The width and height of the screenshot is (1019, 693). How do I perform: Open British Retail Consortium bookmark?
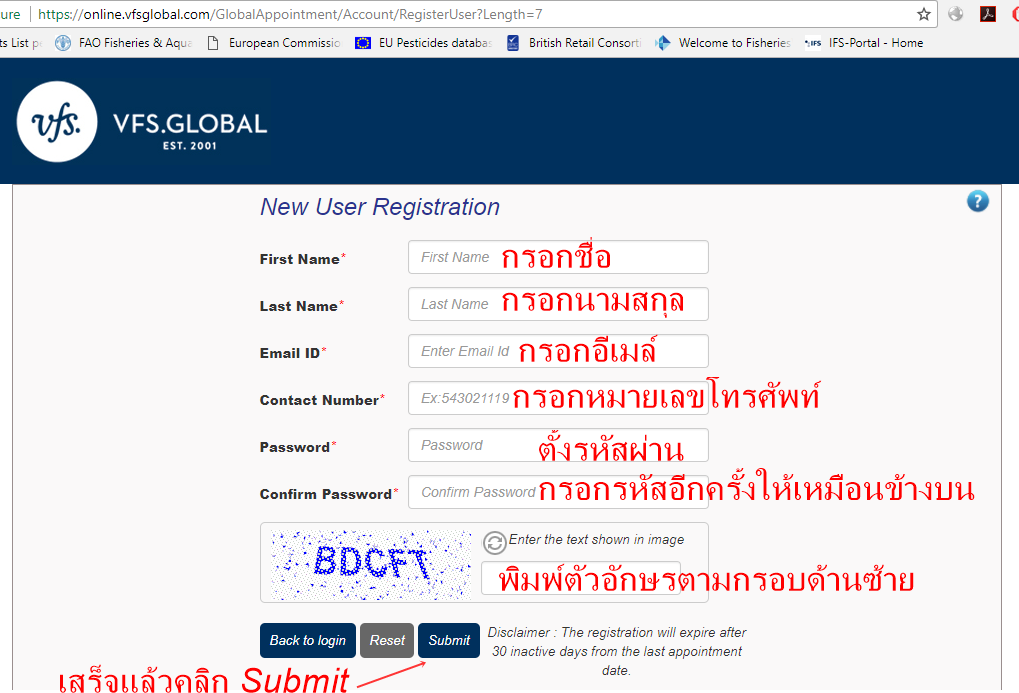(574, 43)
